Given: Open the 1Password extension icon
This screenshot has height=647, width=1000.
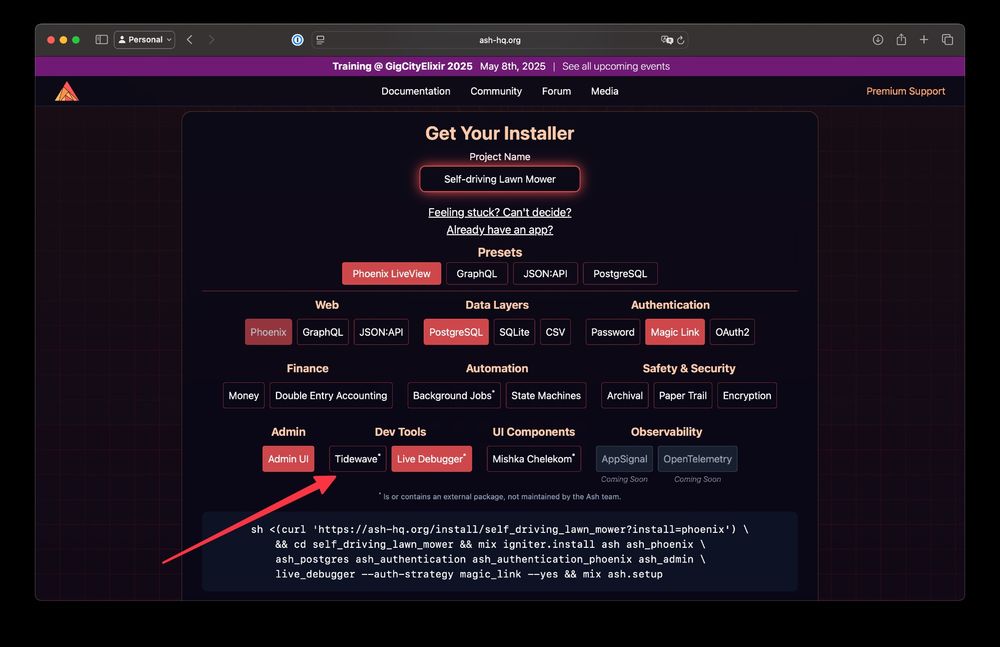Looking at the screenshot, I should 297,40.
